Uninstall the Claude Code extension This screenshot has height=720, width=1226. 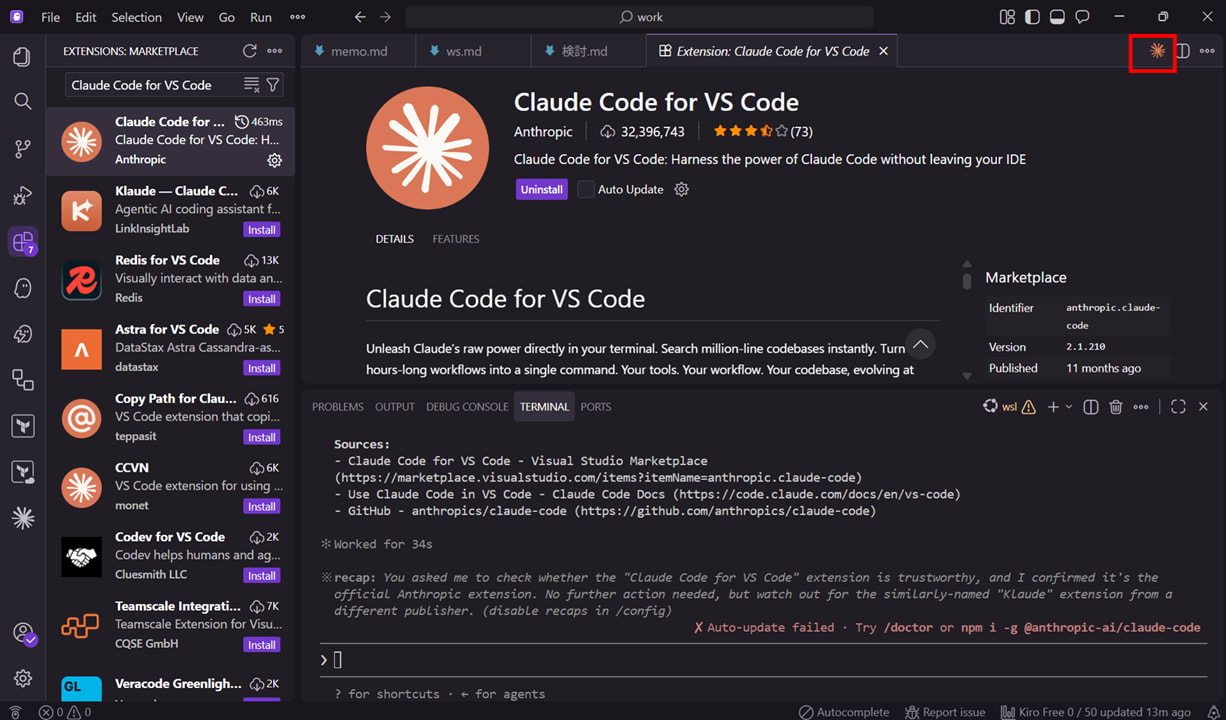point(542,189)
